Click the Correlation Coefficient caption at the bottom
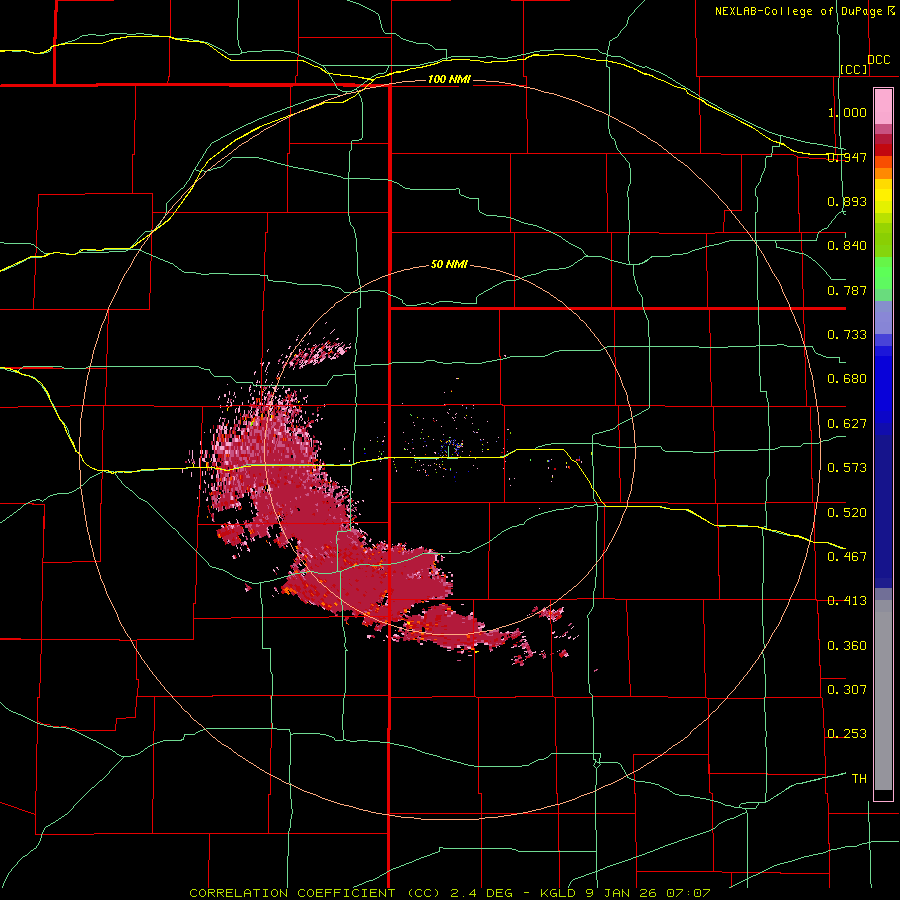This screenshot has height=900, width=900. pos(450,893)
